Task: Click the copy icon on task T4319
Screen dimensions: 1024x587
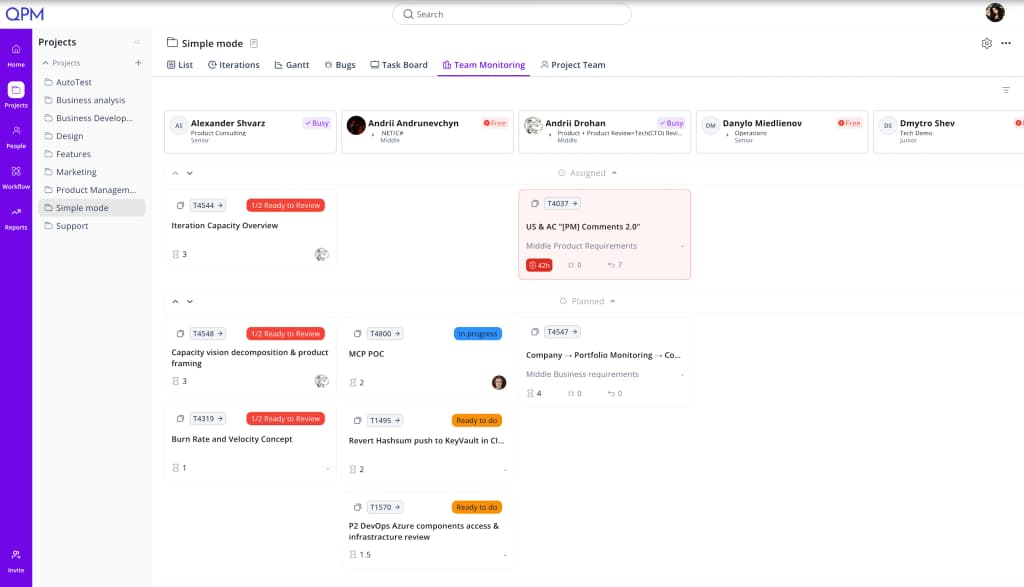Action: [x=180, y=419]
